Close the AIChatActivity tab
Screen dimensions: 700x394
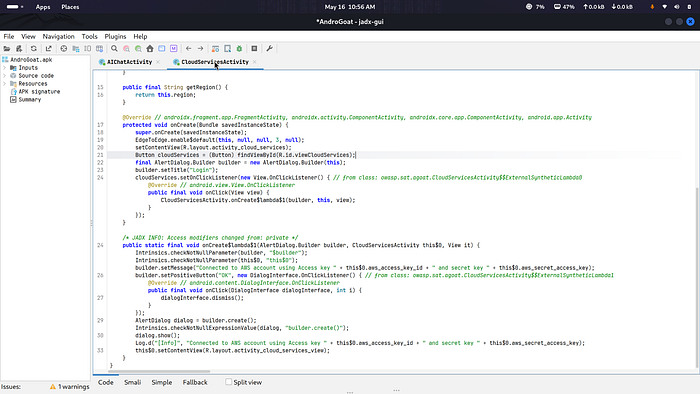click(x=158, y=62)
